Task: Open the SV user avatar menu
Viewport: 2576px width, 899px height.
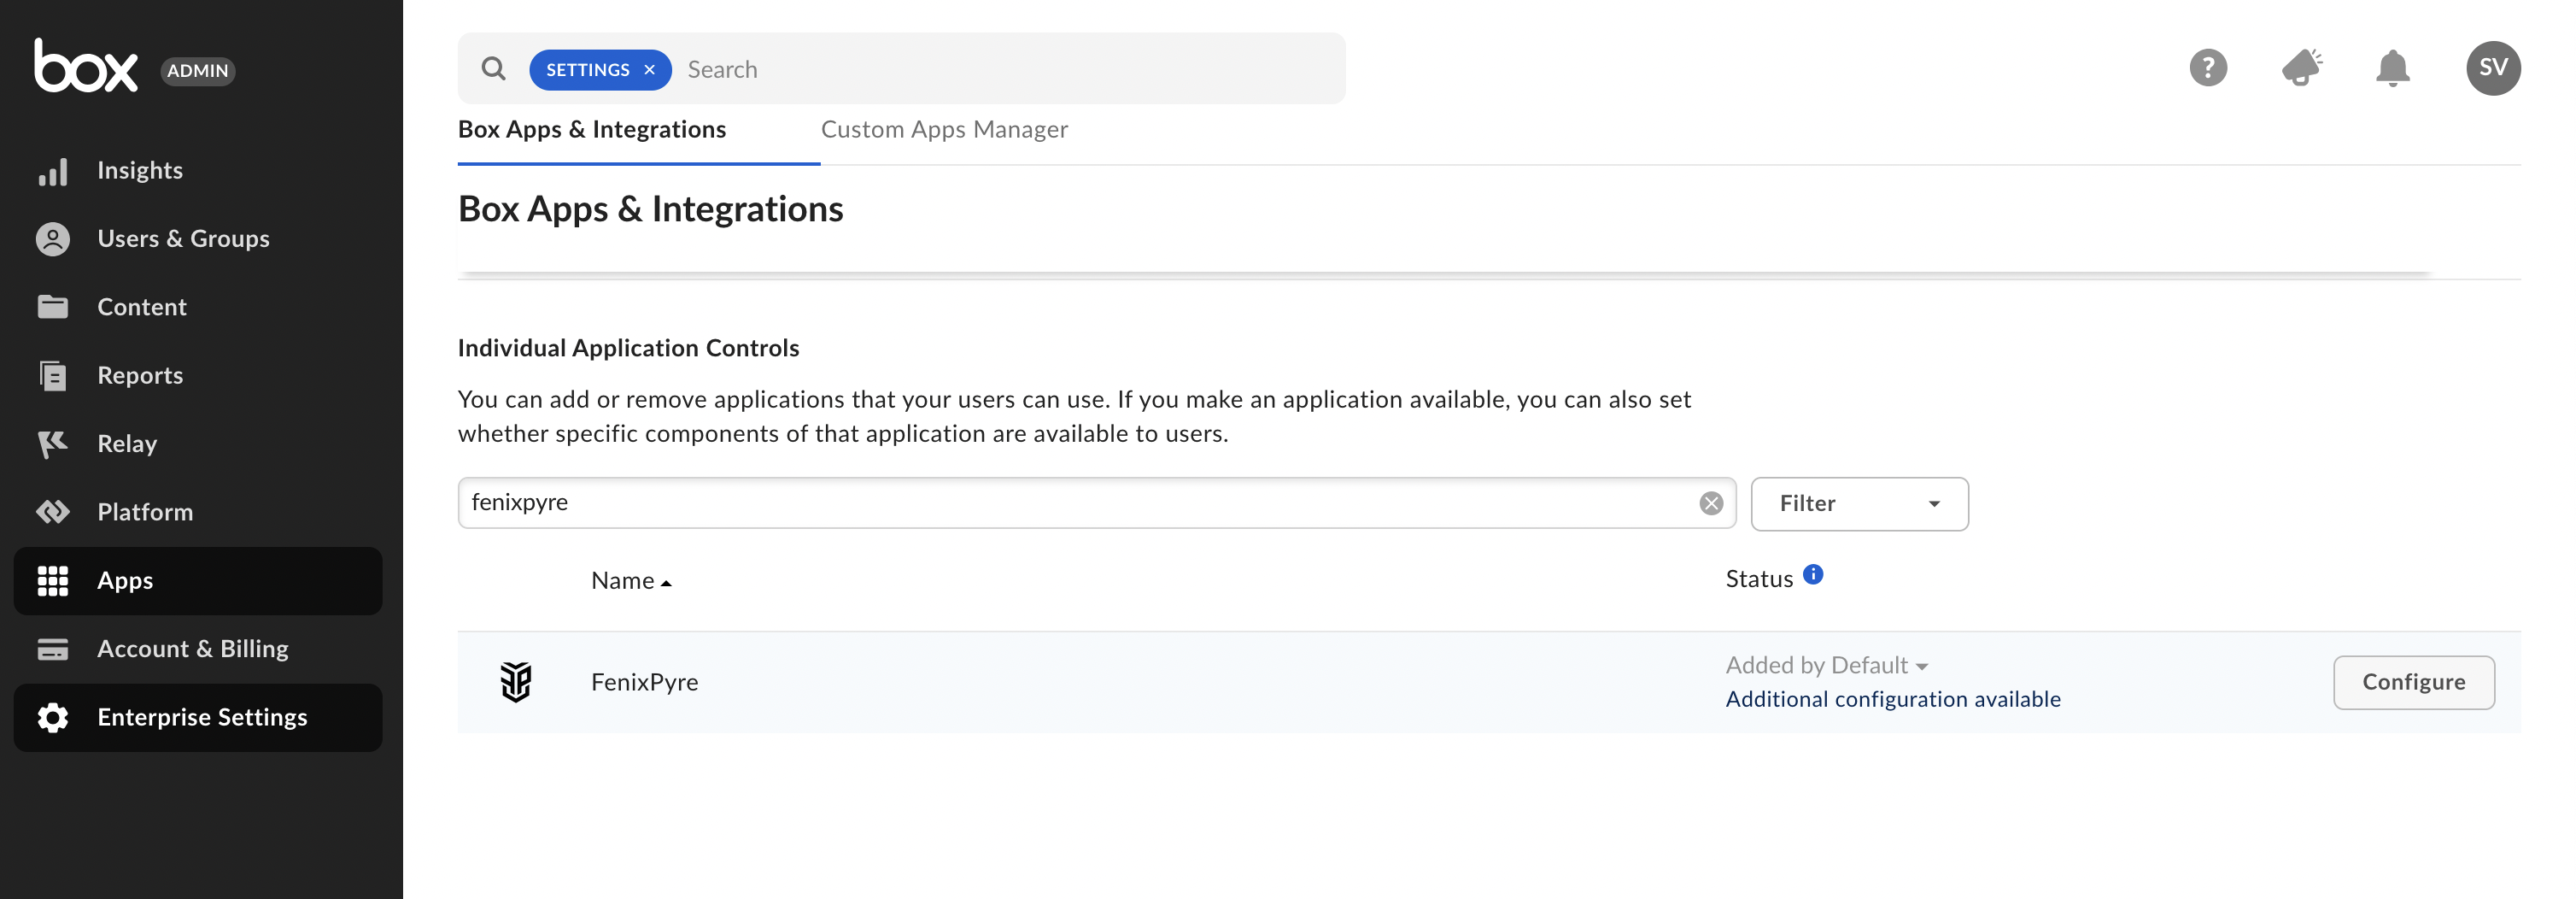Action: [2492, 68]
